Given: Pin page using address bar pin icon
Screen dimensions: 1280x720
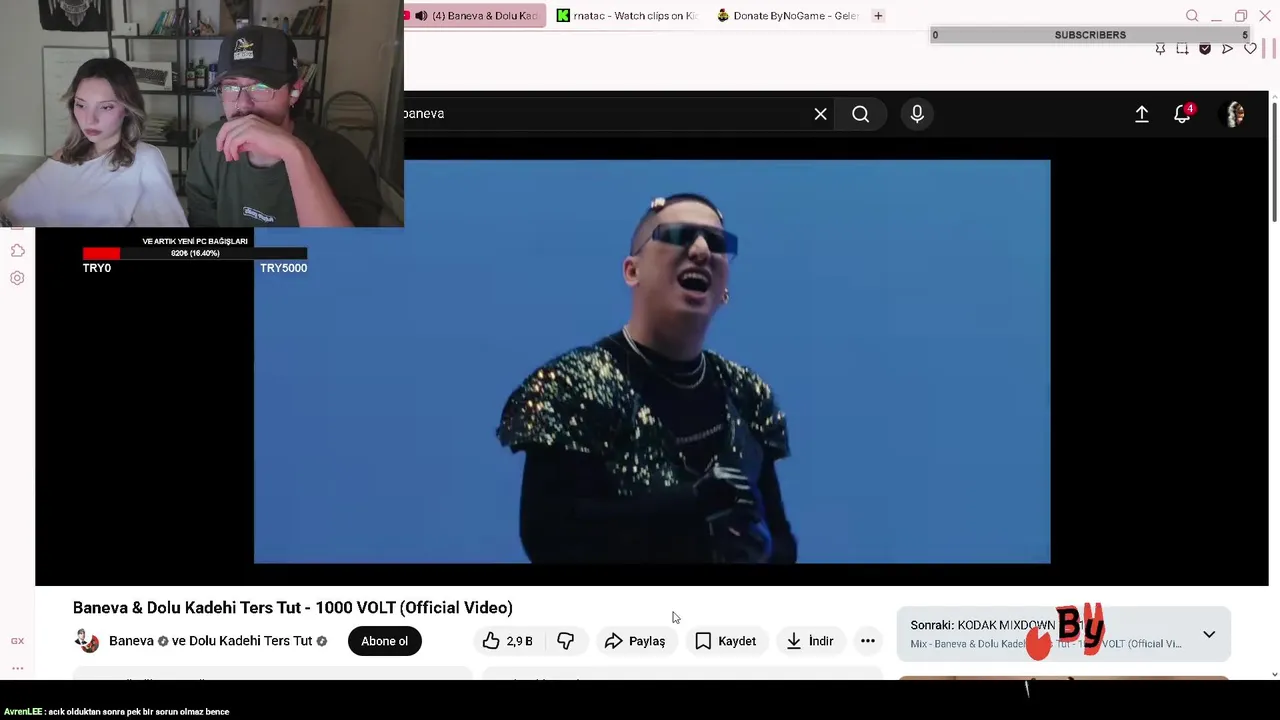Looking at the screenshot, I should click(x=1160, y=49).
